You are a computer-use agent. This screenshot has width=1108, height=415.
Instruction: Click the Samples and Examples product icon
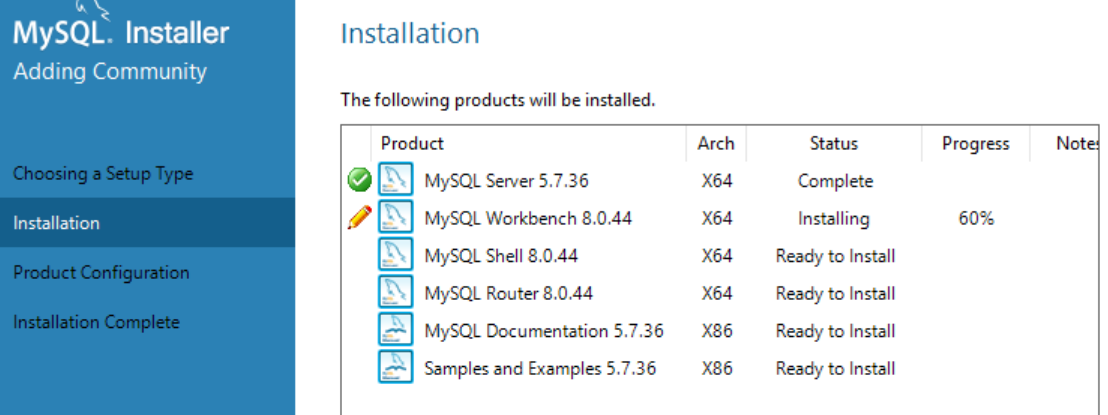(396, 368)
